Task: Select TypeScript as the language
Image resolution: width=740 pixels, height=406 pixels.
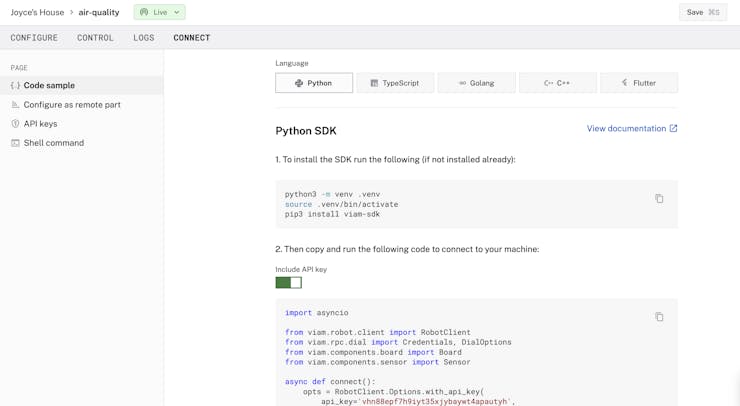Action: click(395, 83)
